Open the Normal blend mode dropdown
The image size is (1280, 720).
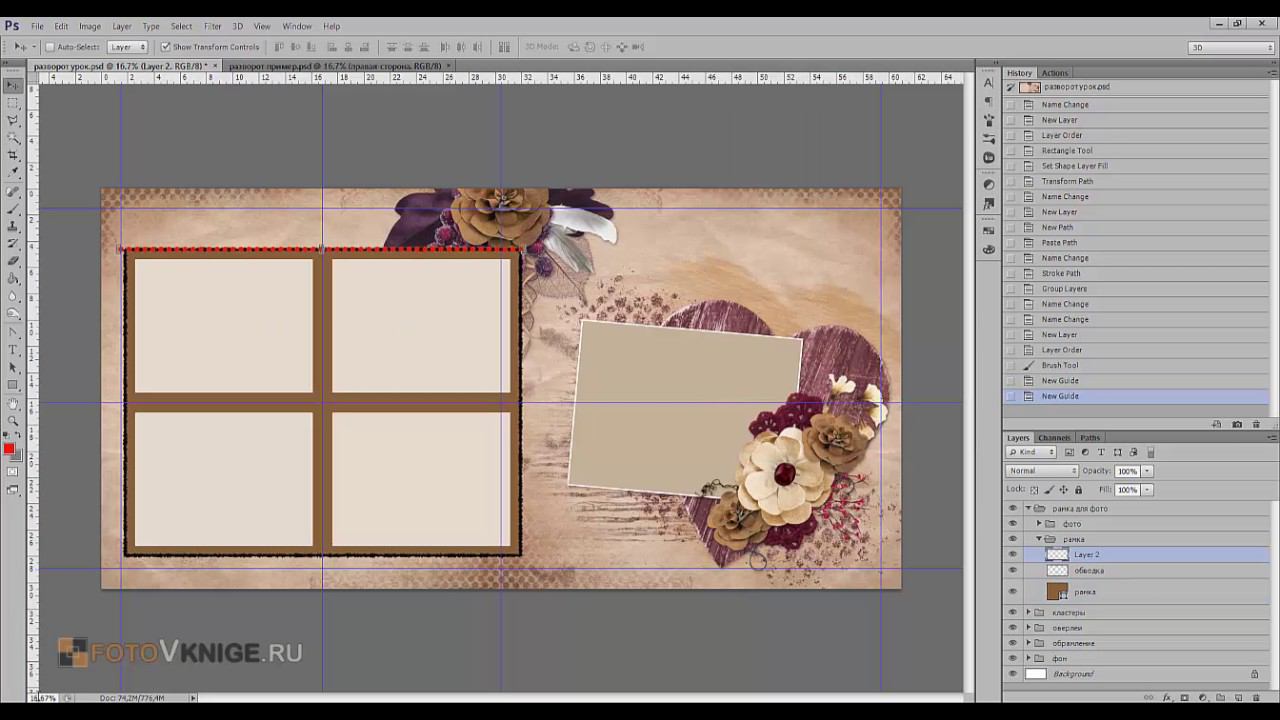point(1042,471)
